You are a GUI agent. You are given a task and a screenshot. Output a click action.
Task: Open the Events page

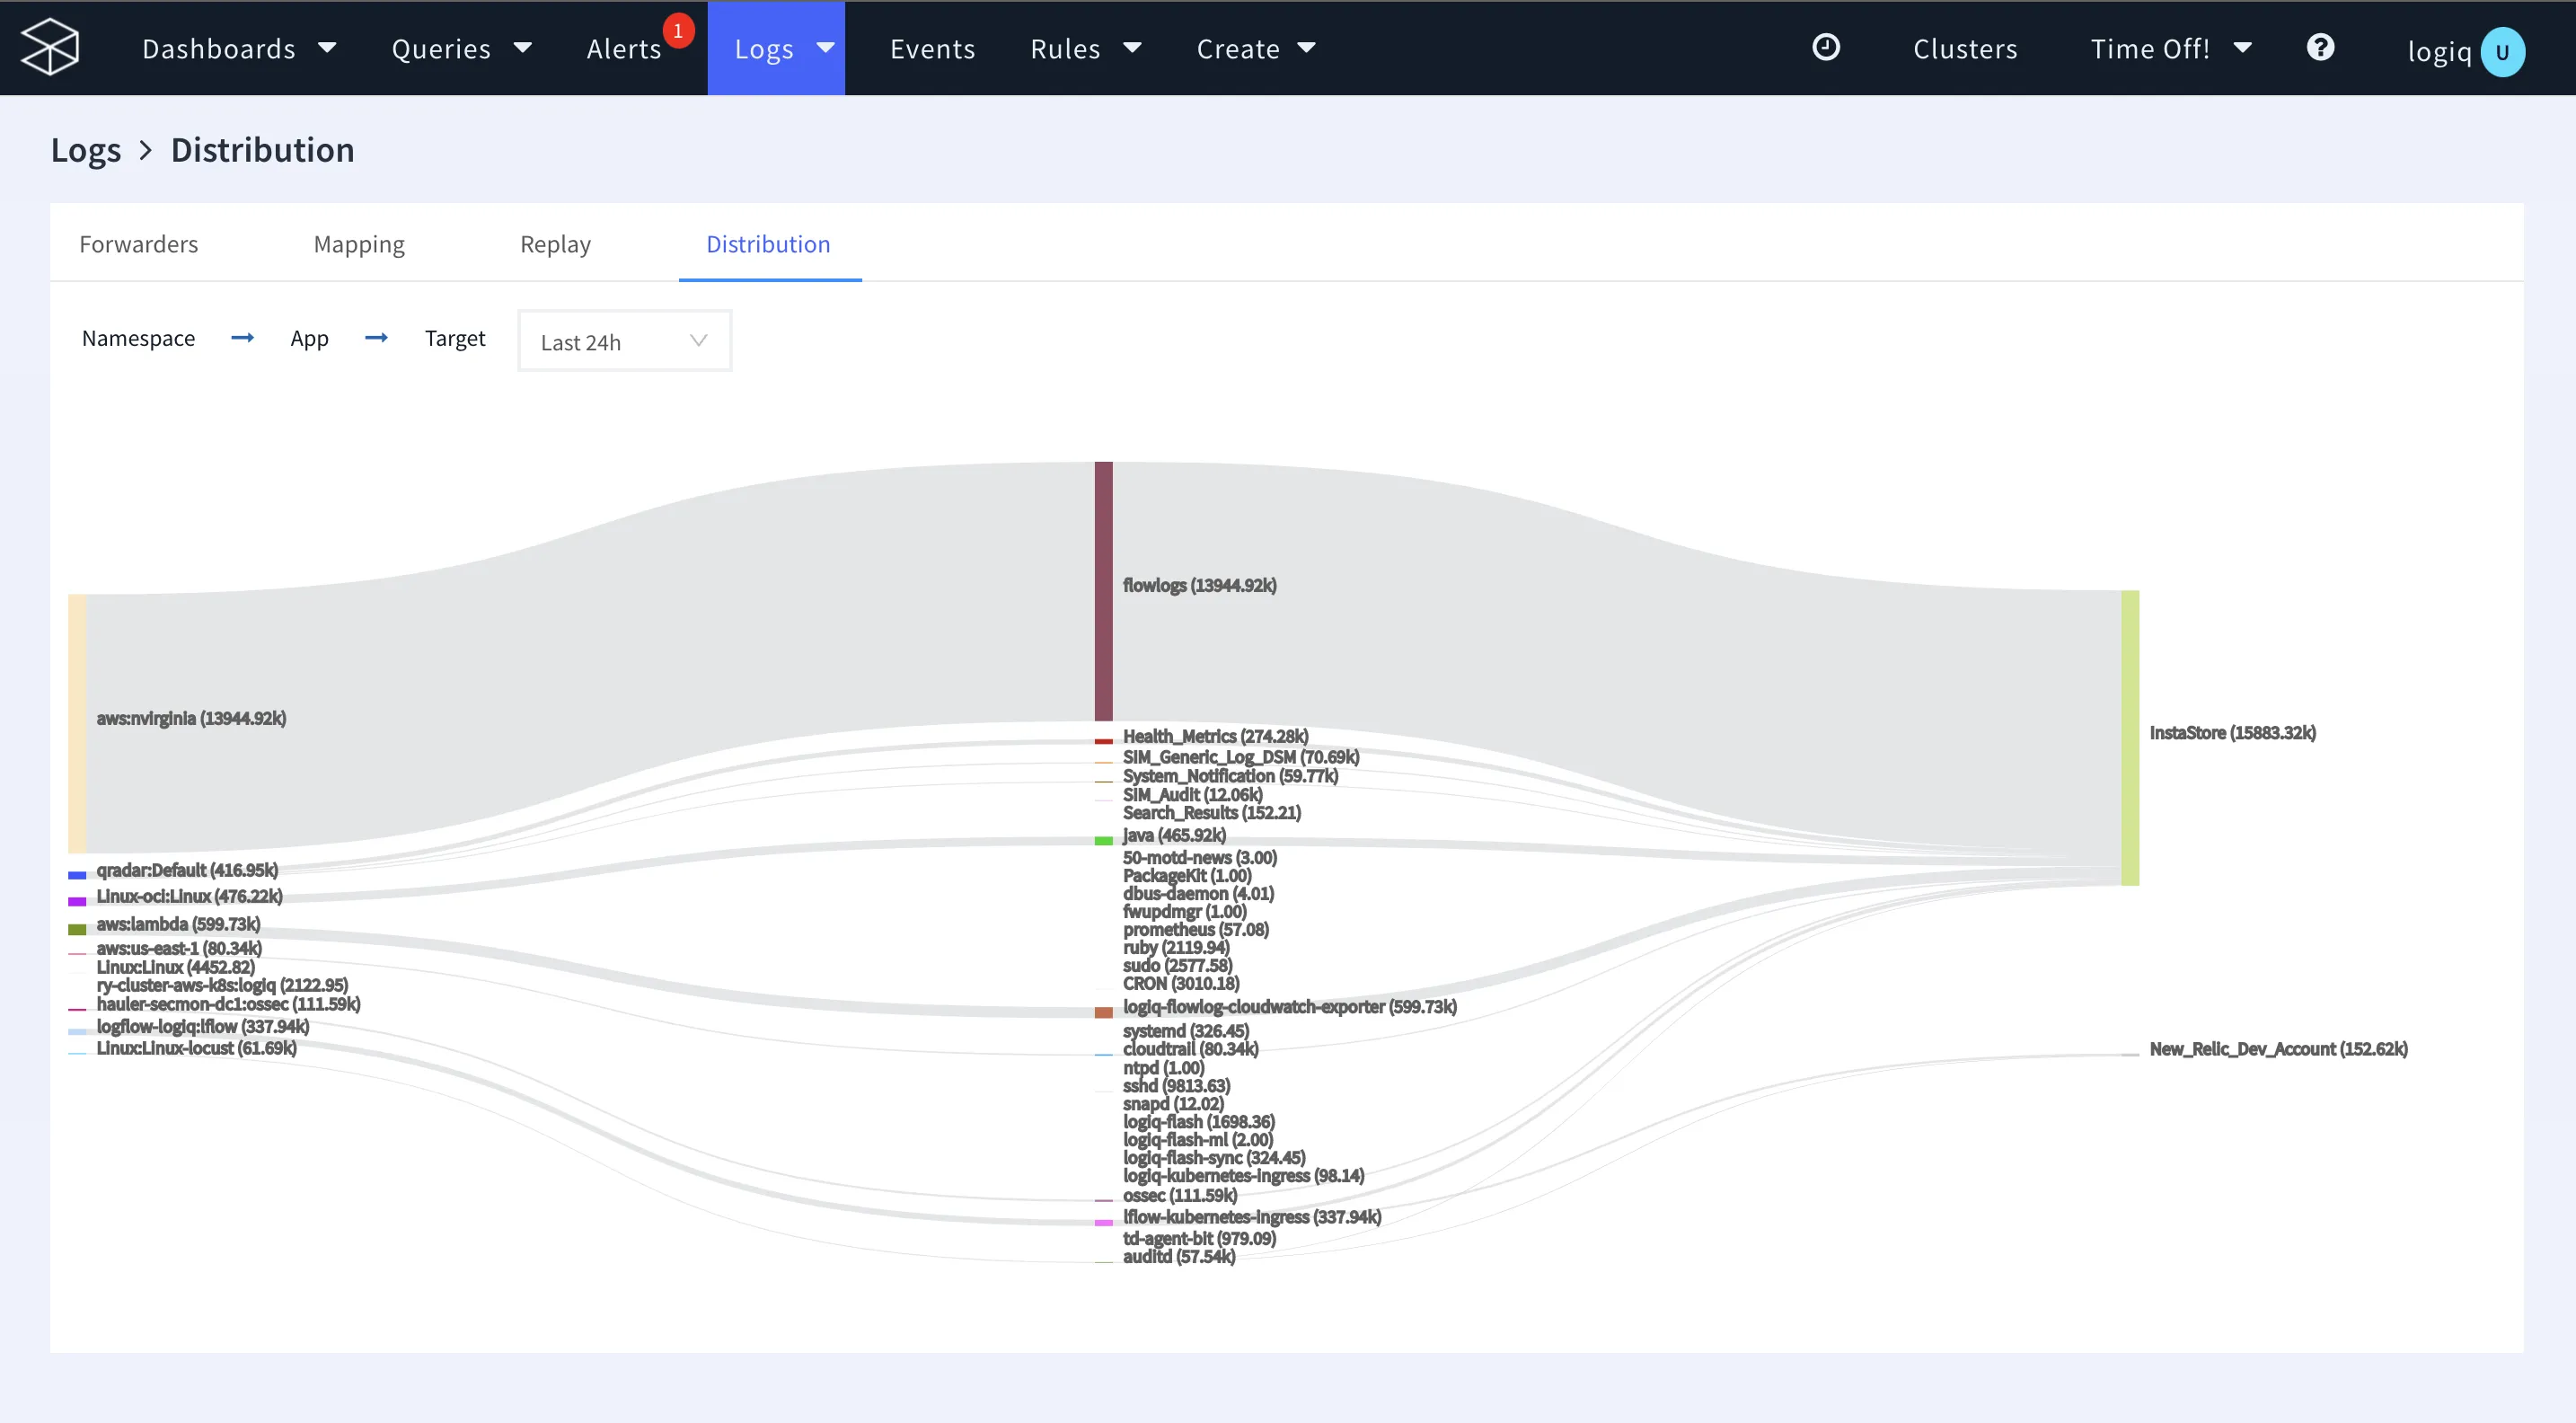932,48
